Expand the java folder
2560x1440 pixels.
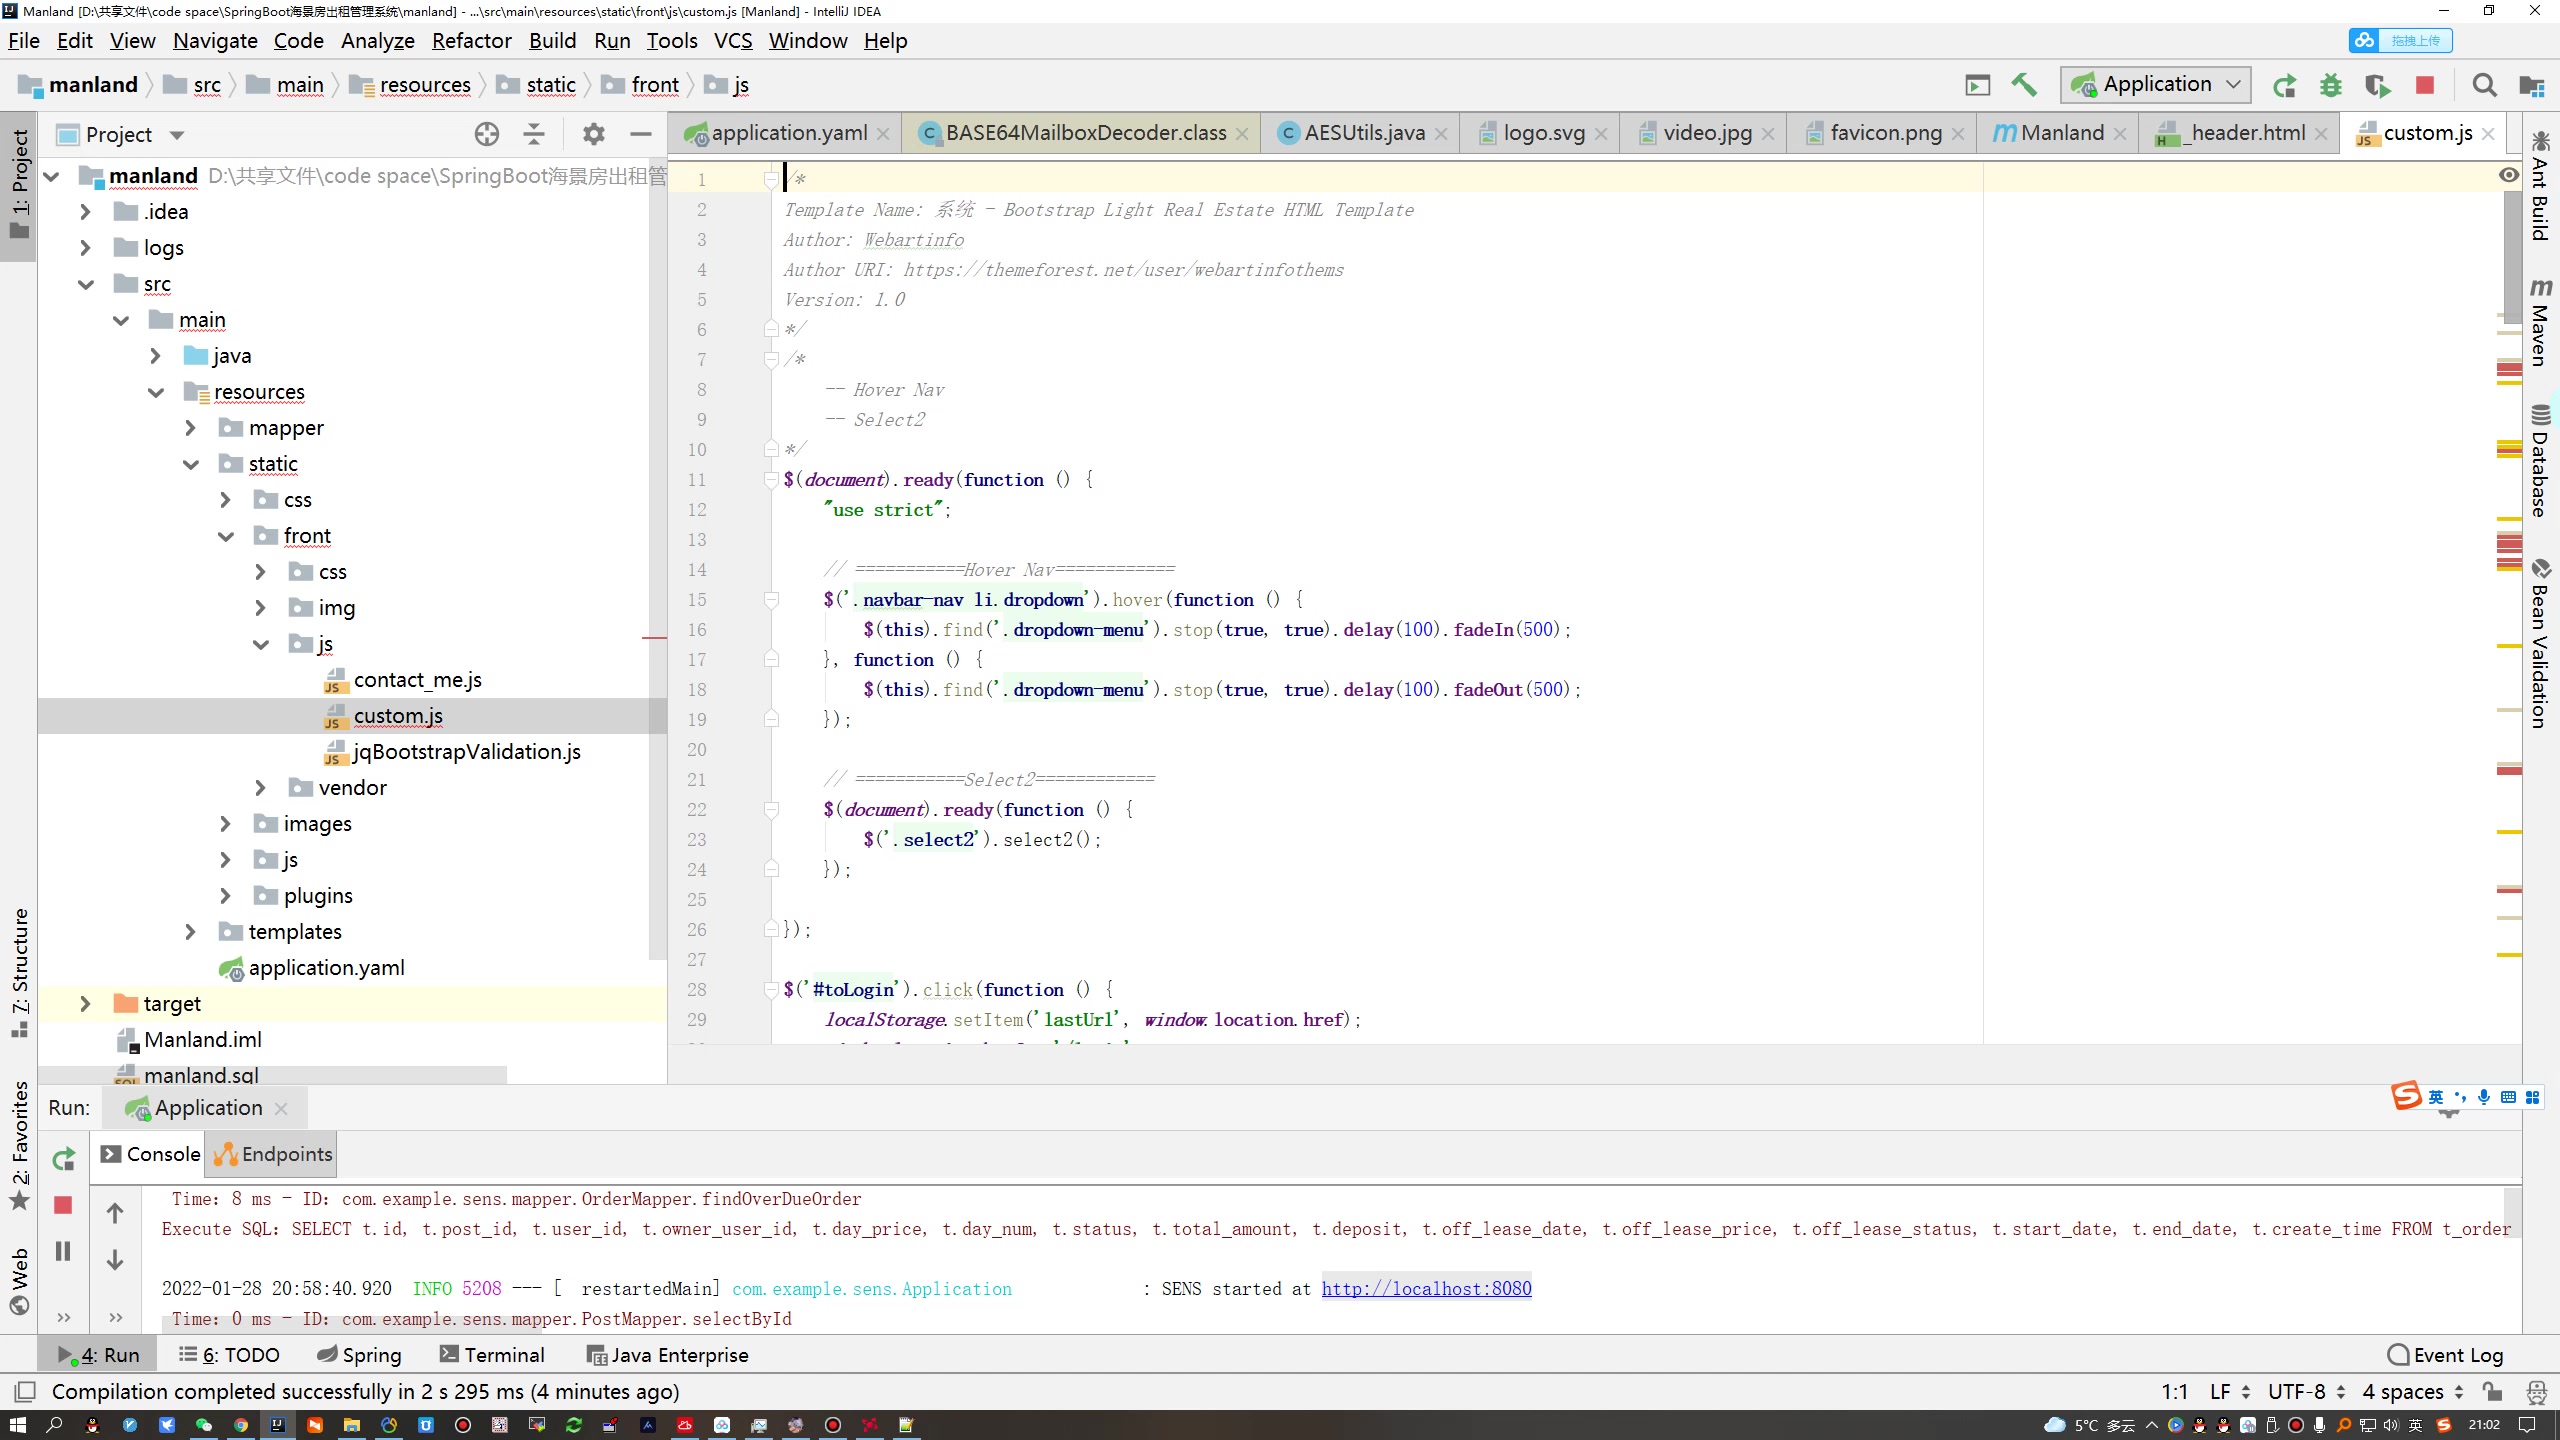point(155,356)
